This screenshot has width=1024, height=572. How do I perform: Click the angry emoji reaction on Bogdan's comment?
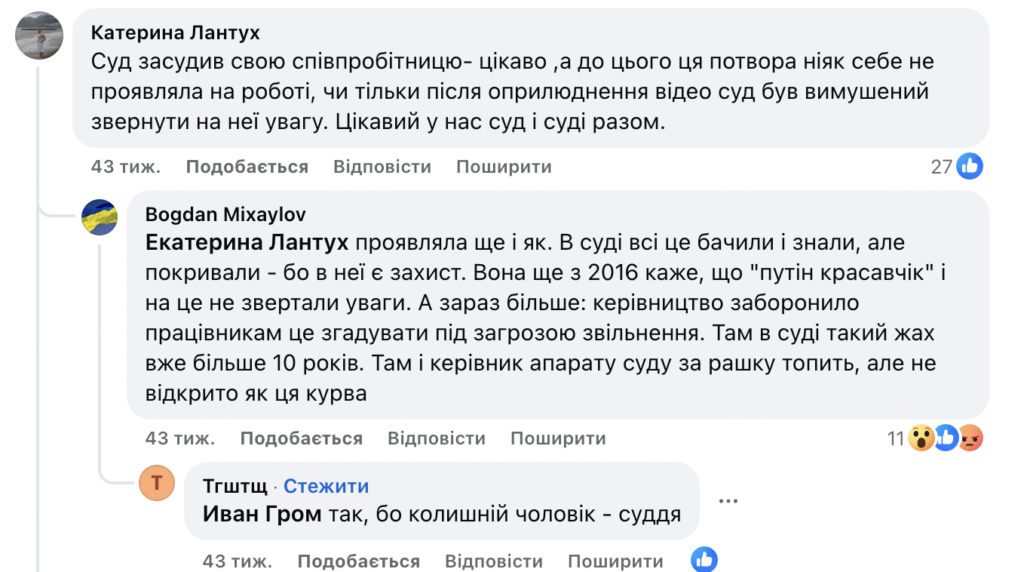click(971, 438)
